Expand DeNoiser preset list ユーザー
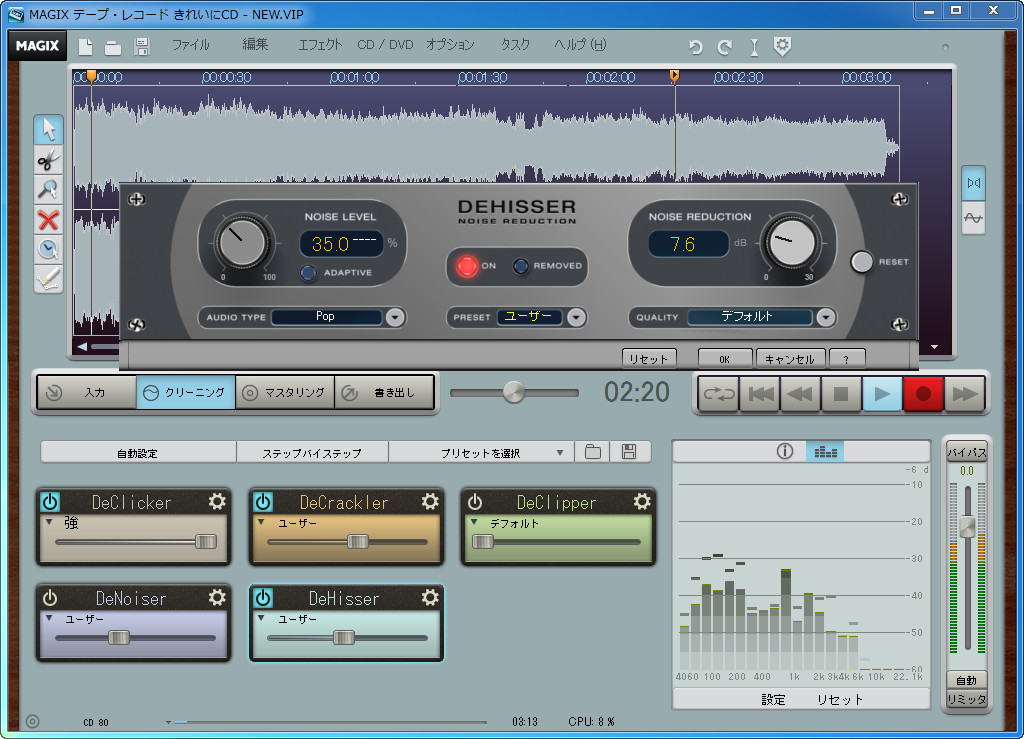 [x=50, y=618]
